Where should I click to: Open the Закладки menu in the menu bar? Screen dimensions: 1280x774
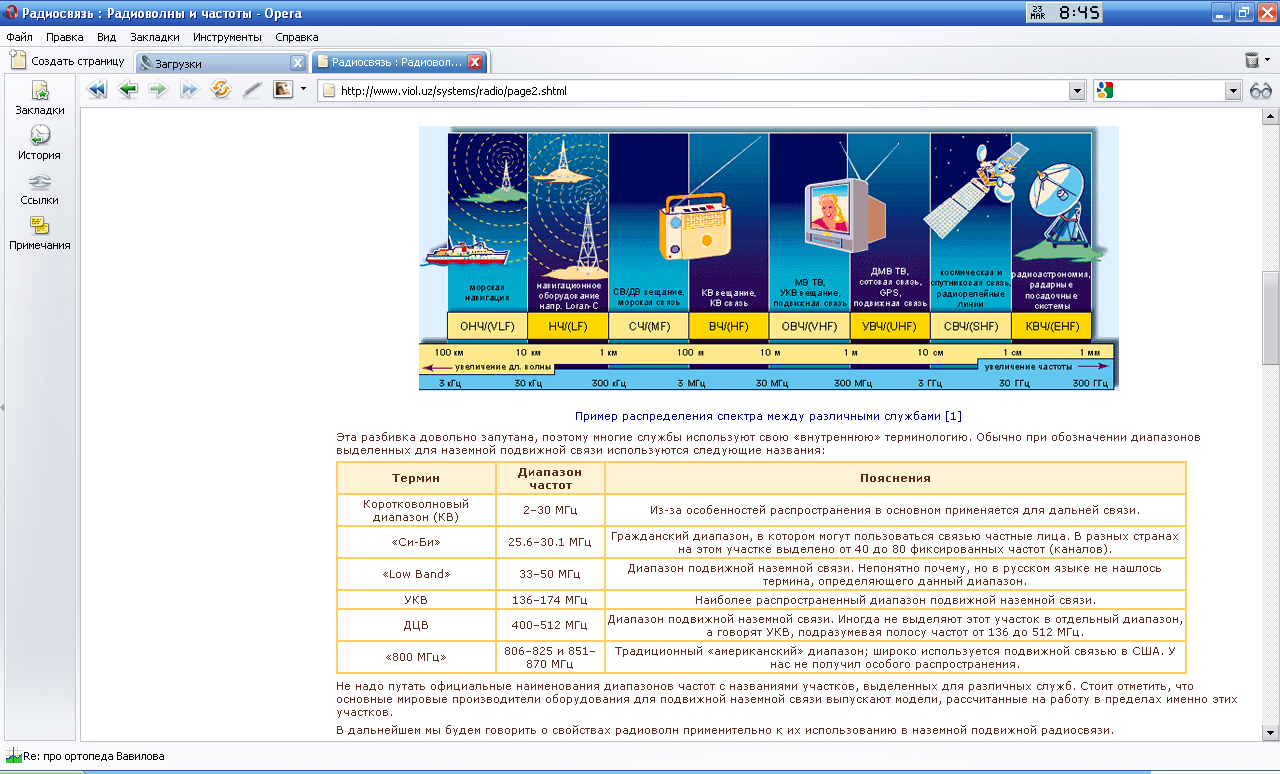(154, 37)
